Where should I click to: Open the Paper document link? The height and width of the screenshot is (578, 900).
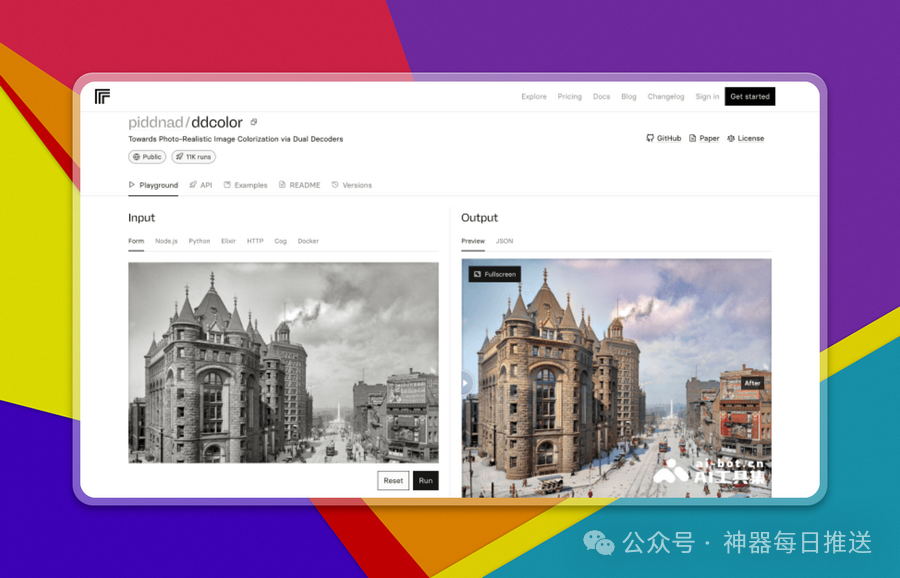pos(704,138)
